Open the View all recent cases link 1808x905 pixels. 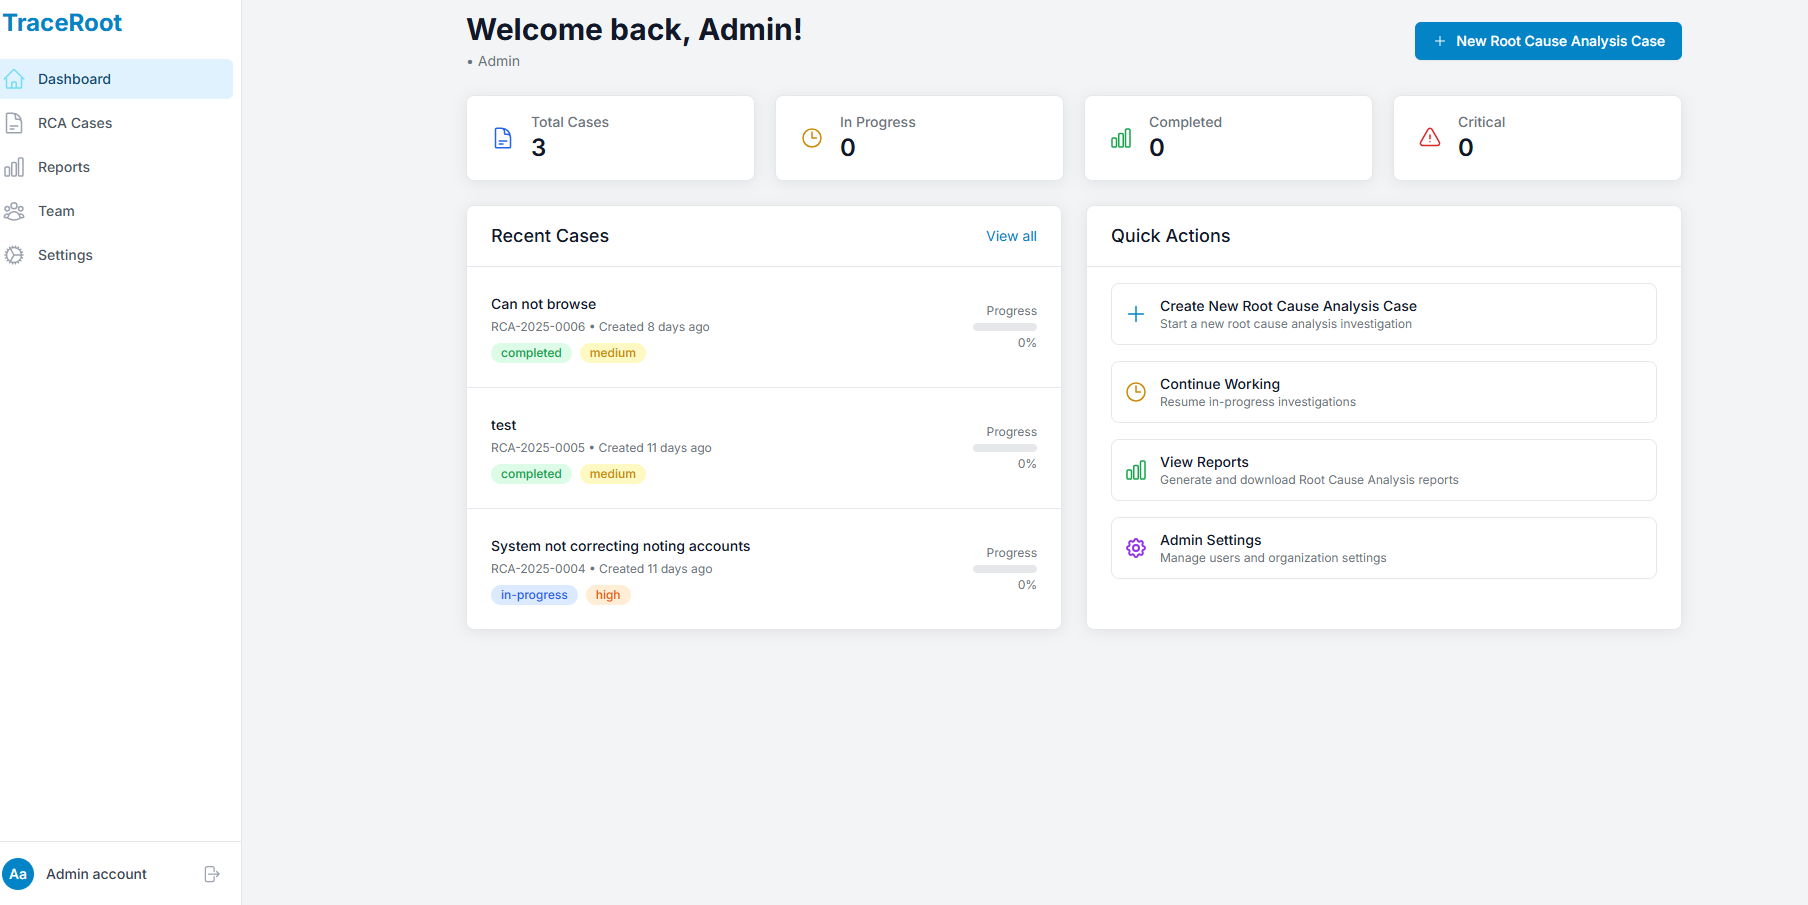[x=1011, y=236]
